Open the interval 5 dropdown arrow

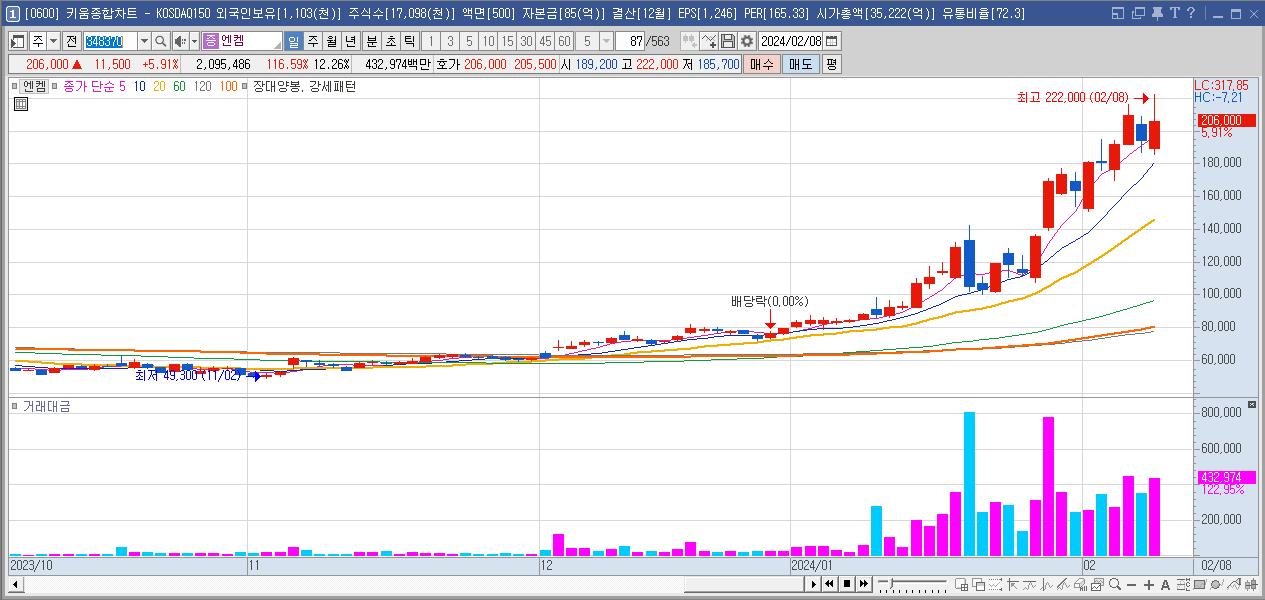pos(606,41)
